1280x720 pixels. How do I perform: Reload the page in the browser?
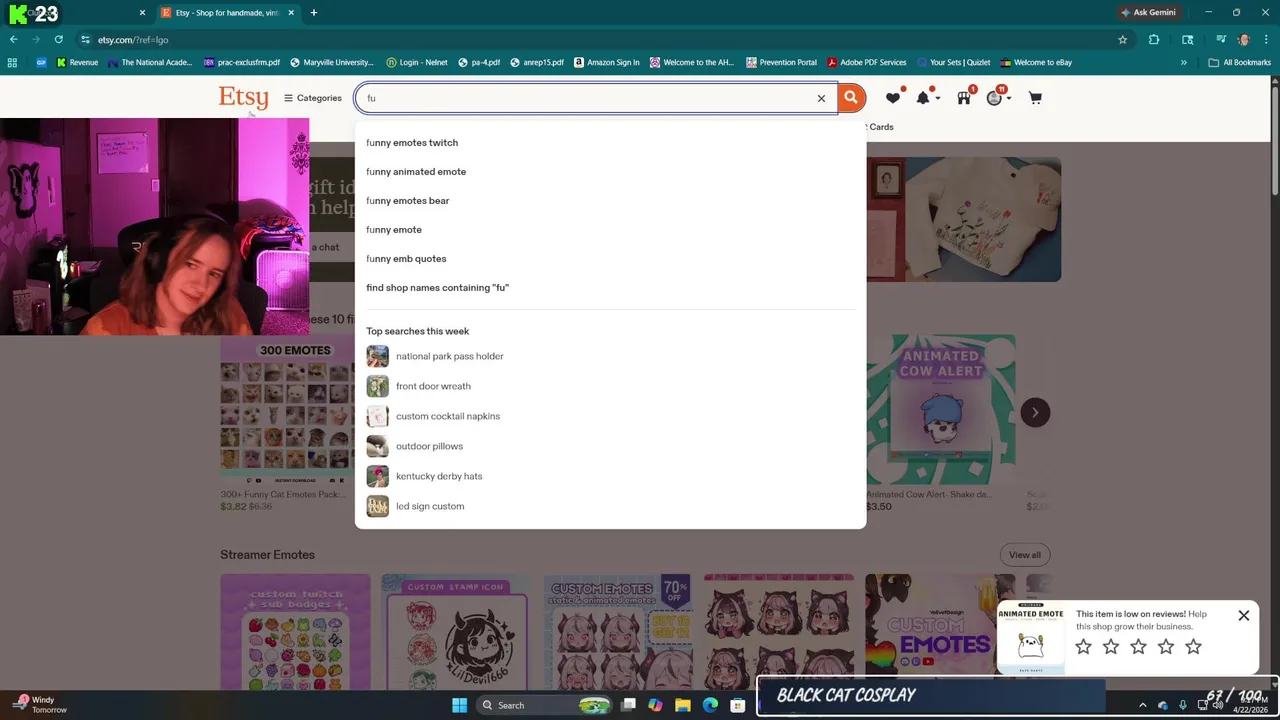[x=59, y=40]
